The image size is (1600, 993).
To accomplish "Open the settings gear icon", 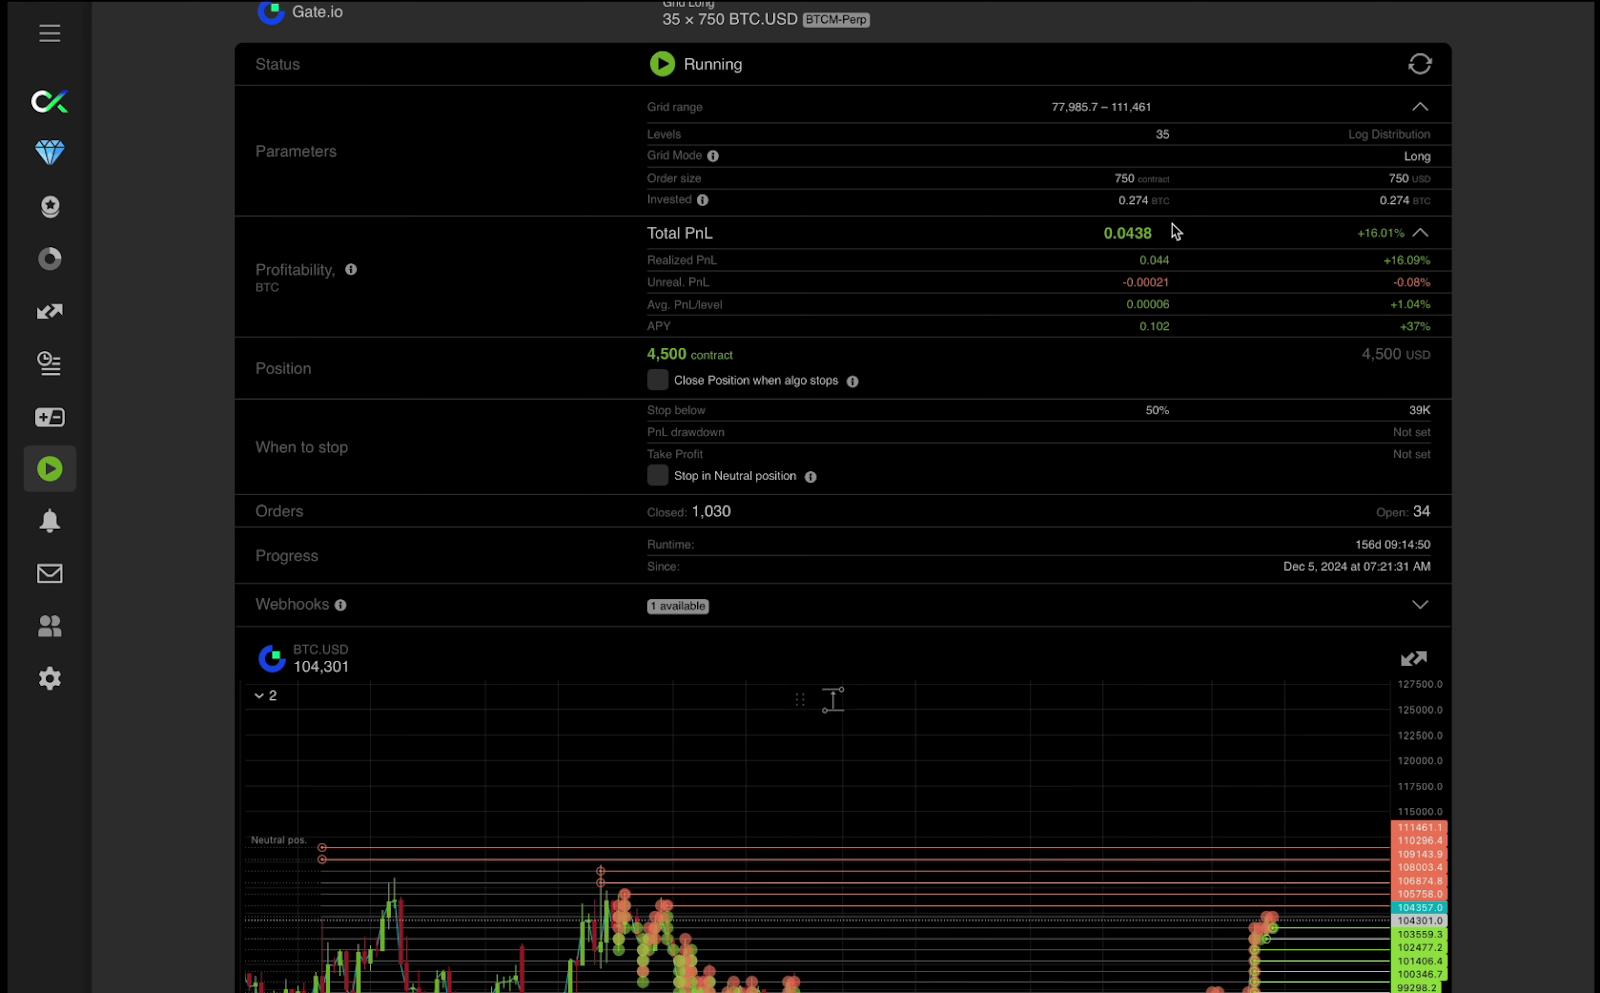I will (x=49, y=678).
